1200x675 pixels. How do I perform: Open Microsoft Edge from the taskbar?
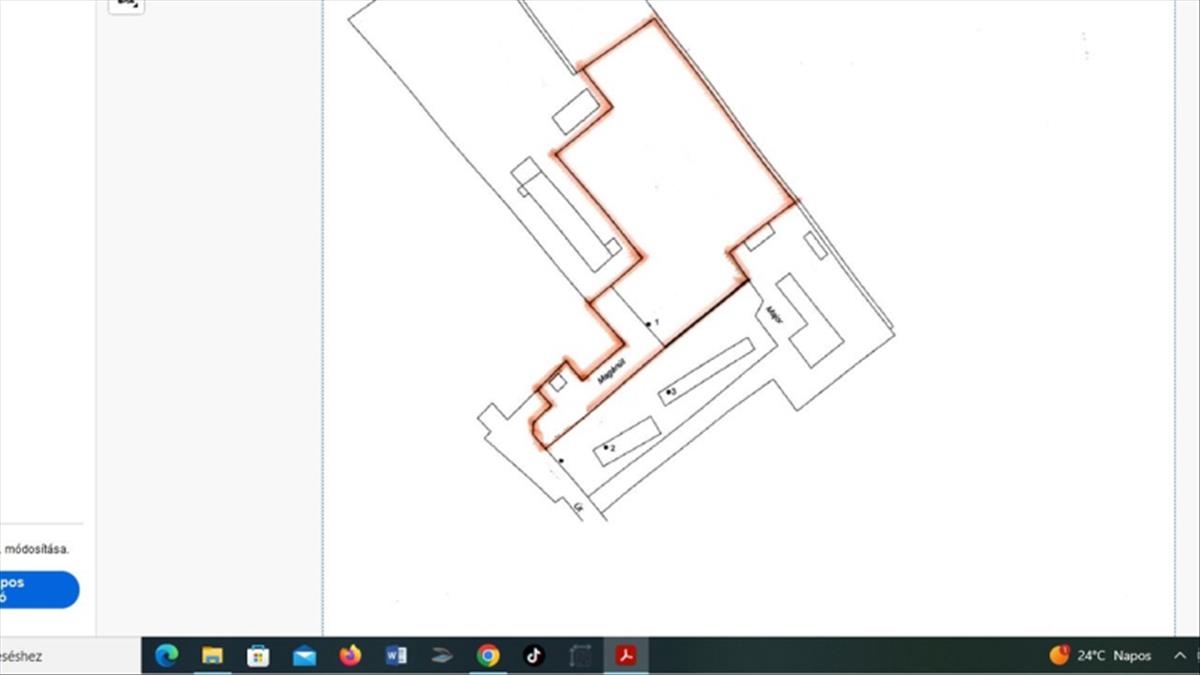coord(166,656)
